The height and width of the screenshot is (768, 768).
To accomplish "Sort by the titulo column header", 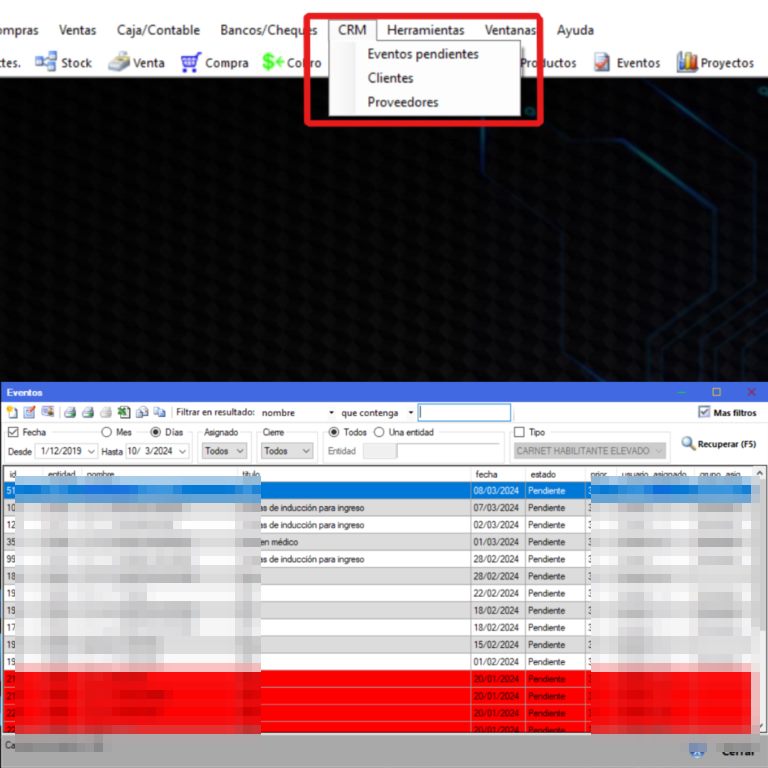I will click(x=355, y=474).
